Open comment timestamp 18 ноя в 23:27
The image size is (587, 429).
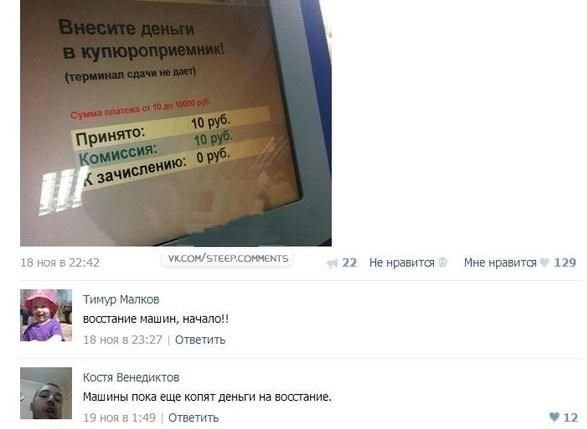(x=123, y=340)
